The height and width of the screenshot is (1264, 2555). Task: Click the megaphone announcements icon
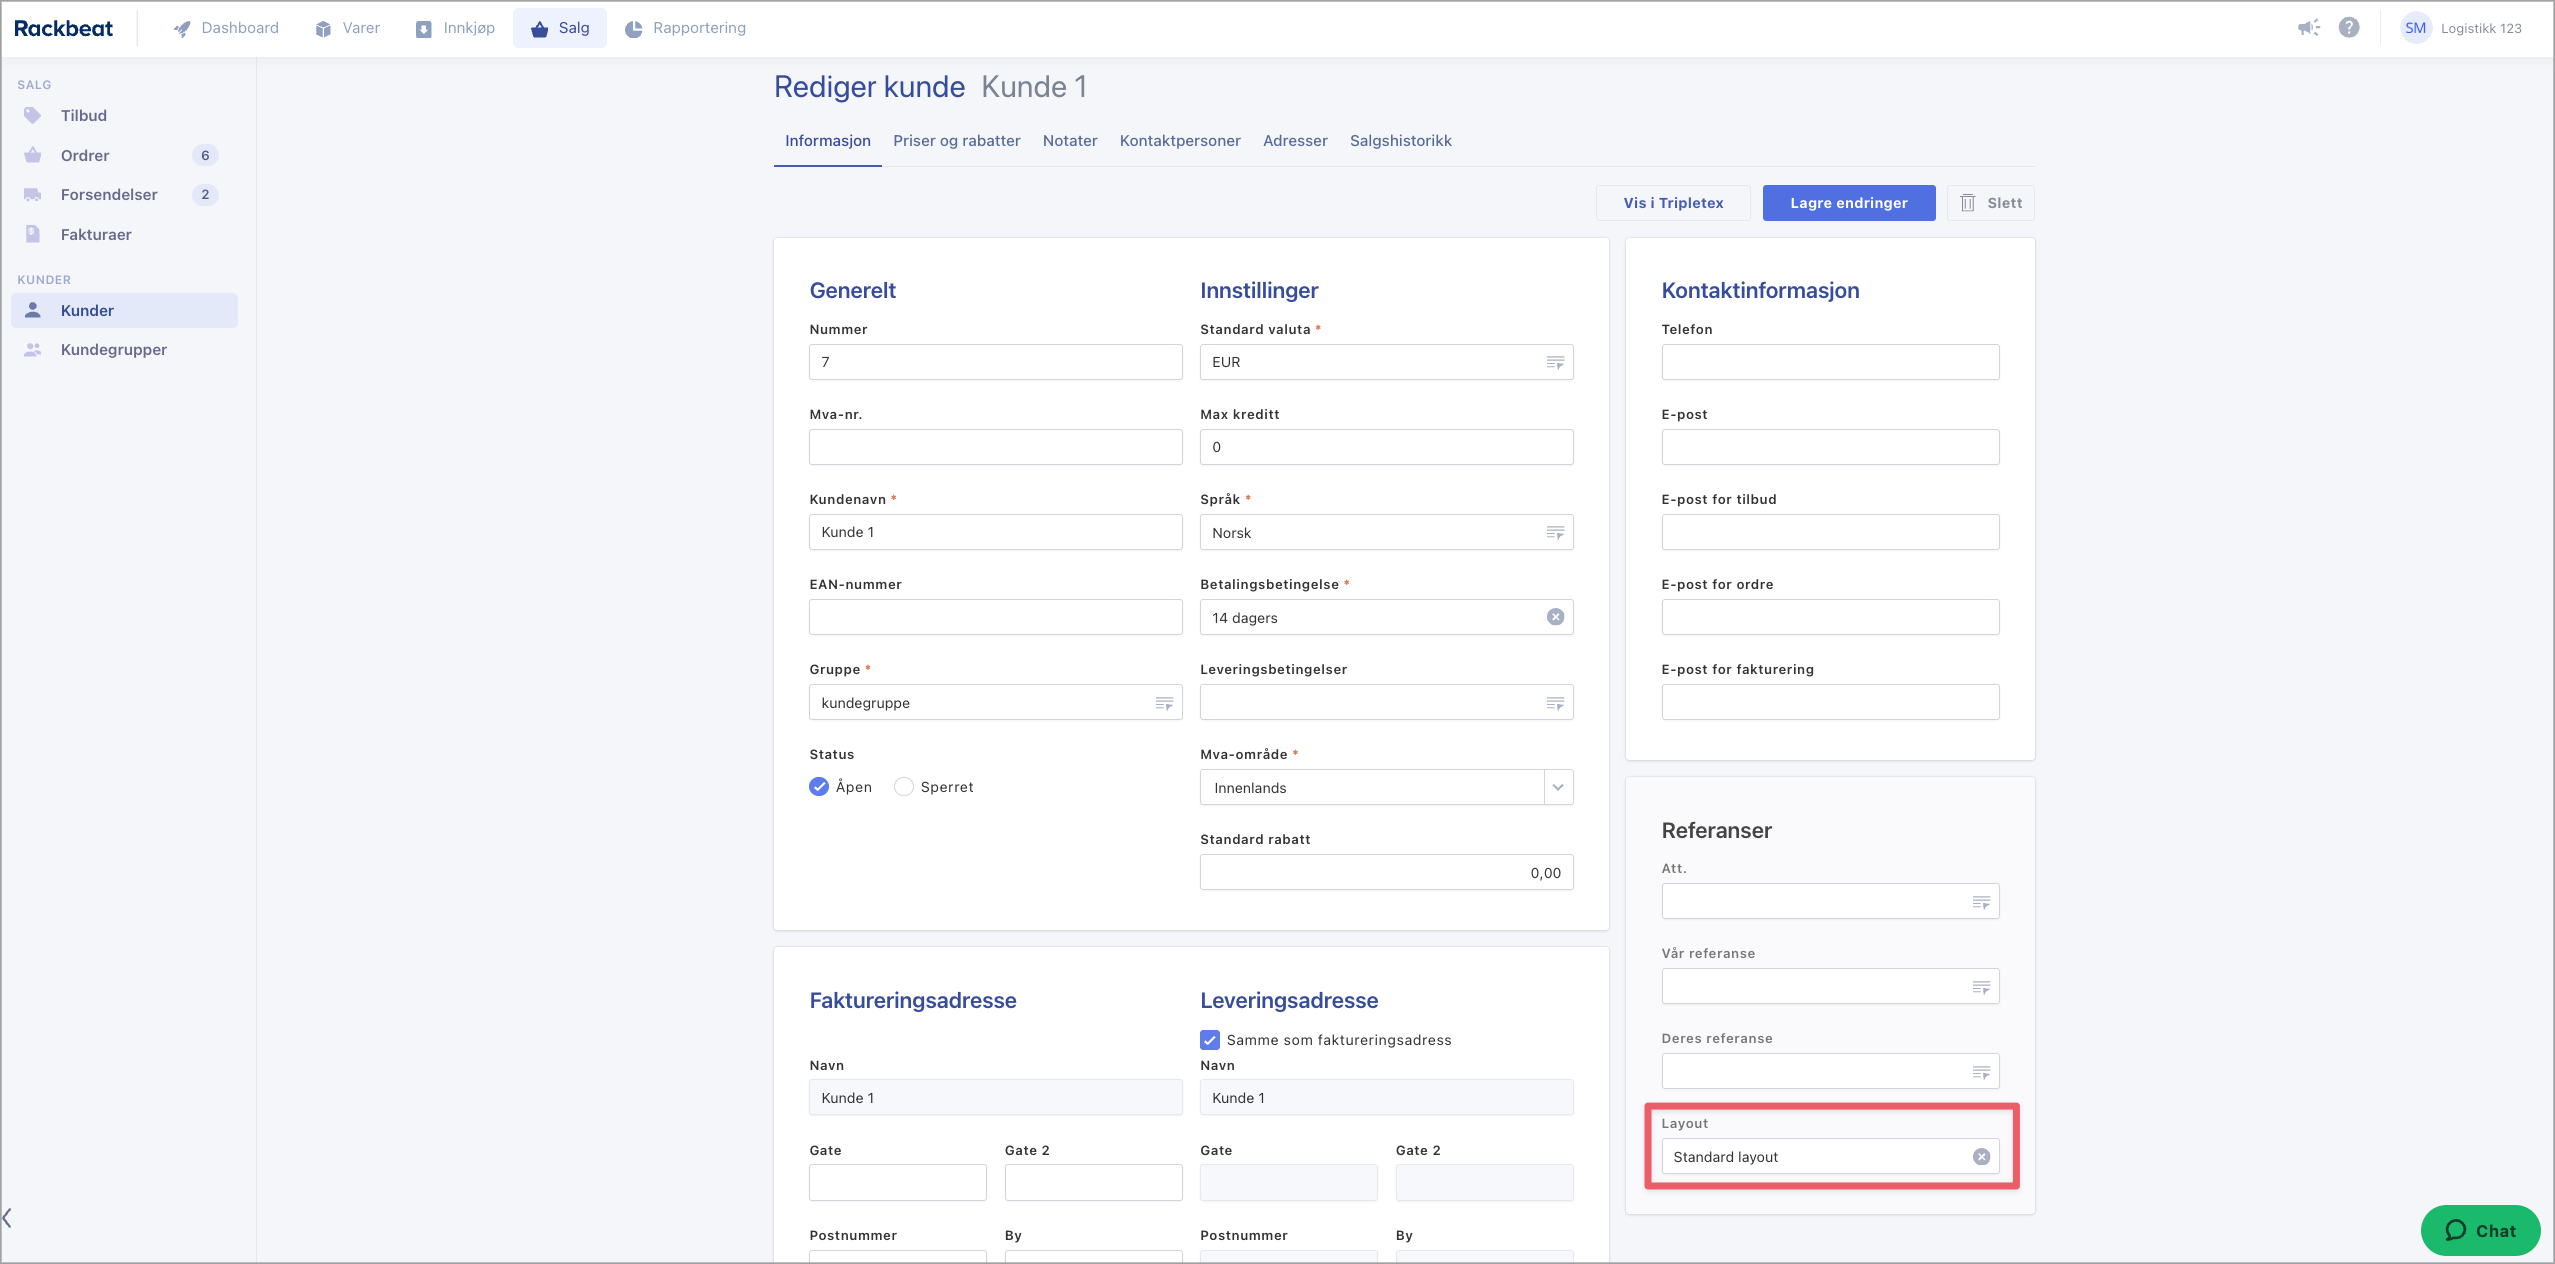coord(2308,28)
